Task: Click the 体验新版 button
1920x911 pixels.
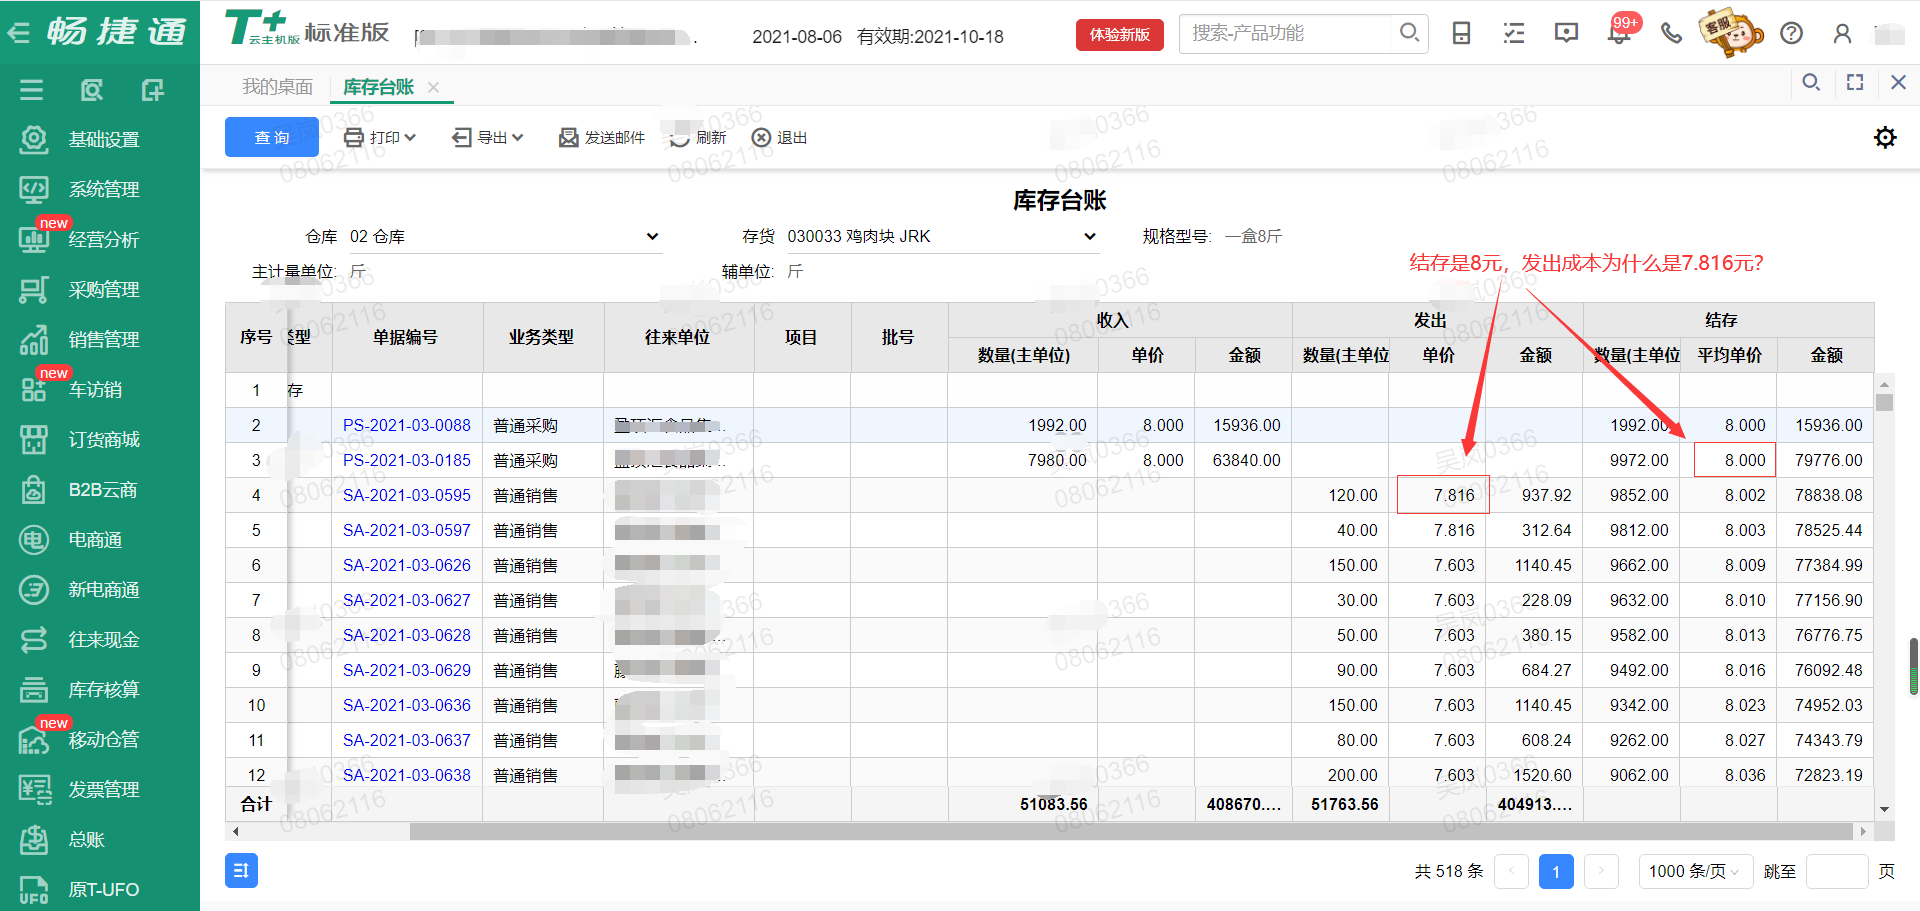Action: (1119, 34)
